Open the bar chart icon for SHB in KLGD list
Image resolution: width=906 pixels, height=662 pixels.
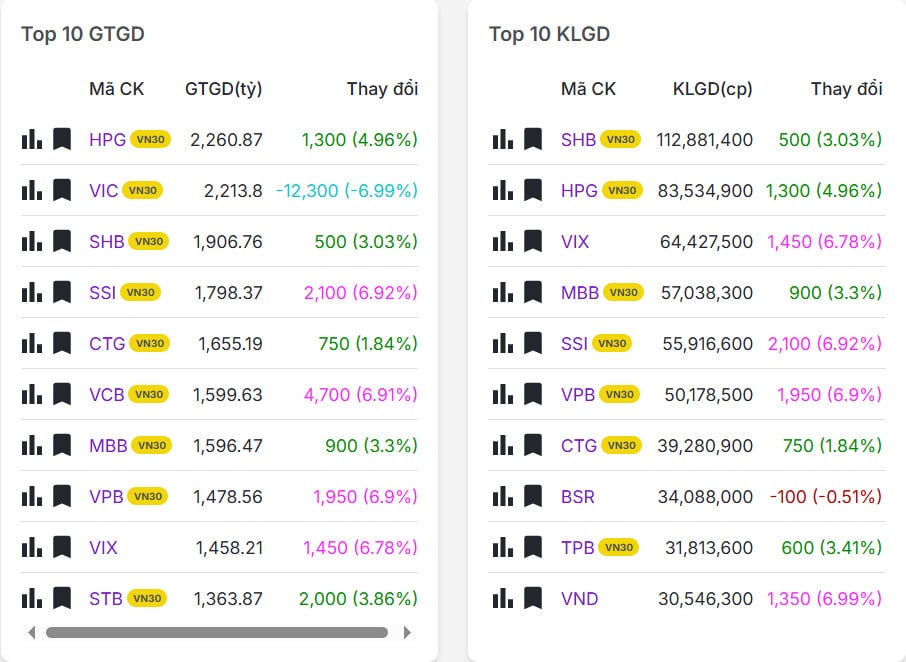501,138
